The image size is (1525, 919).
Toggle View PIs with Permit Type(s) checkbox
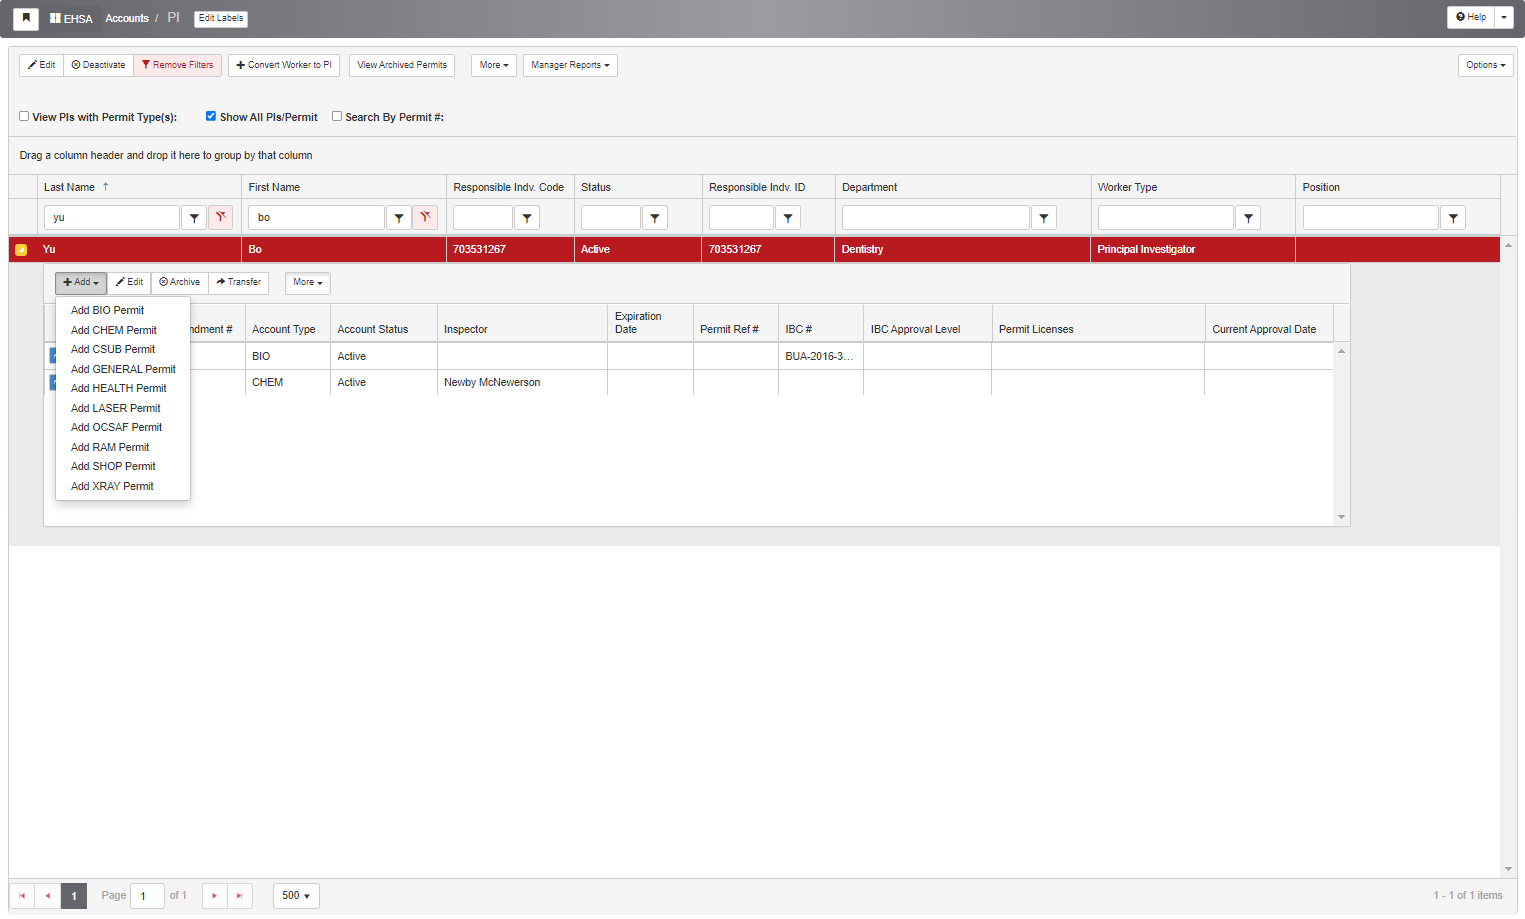click(24, 116)
